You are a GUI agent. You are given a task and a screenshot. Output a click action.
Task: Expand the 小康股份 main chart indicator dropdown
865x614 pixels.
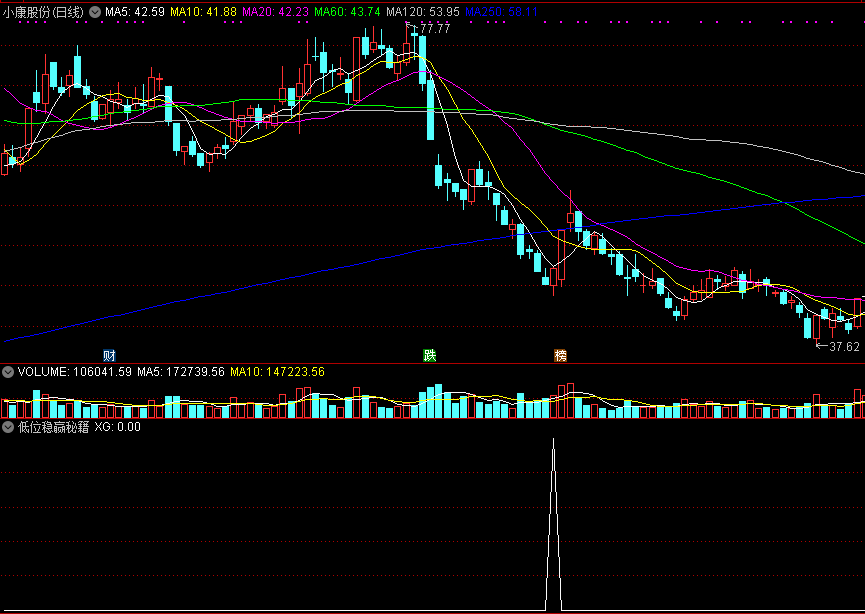click(95, 12)
